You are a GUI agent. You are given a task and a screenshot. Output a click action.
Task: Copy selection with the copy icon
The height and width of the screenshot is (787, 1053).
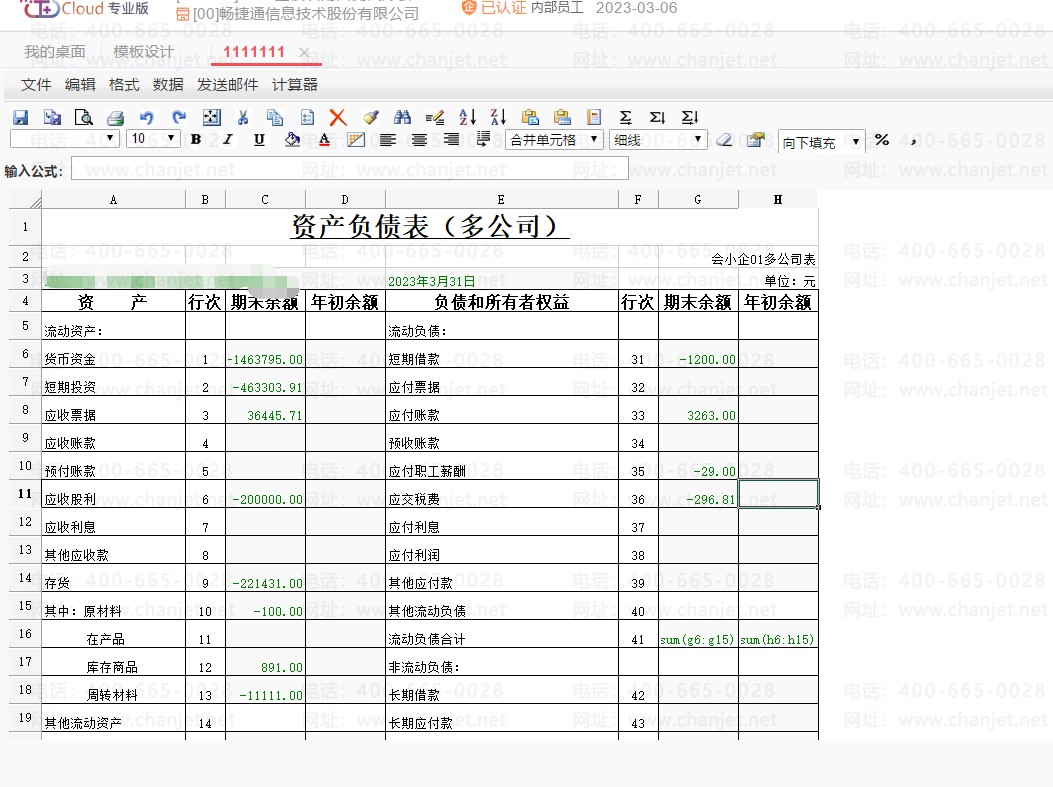[x=275, y=118]
